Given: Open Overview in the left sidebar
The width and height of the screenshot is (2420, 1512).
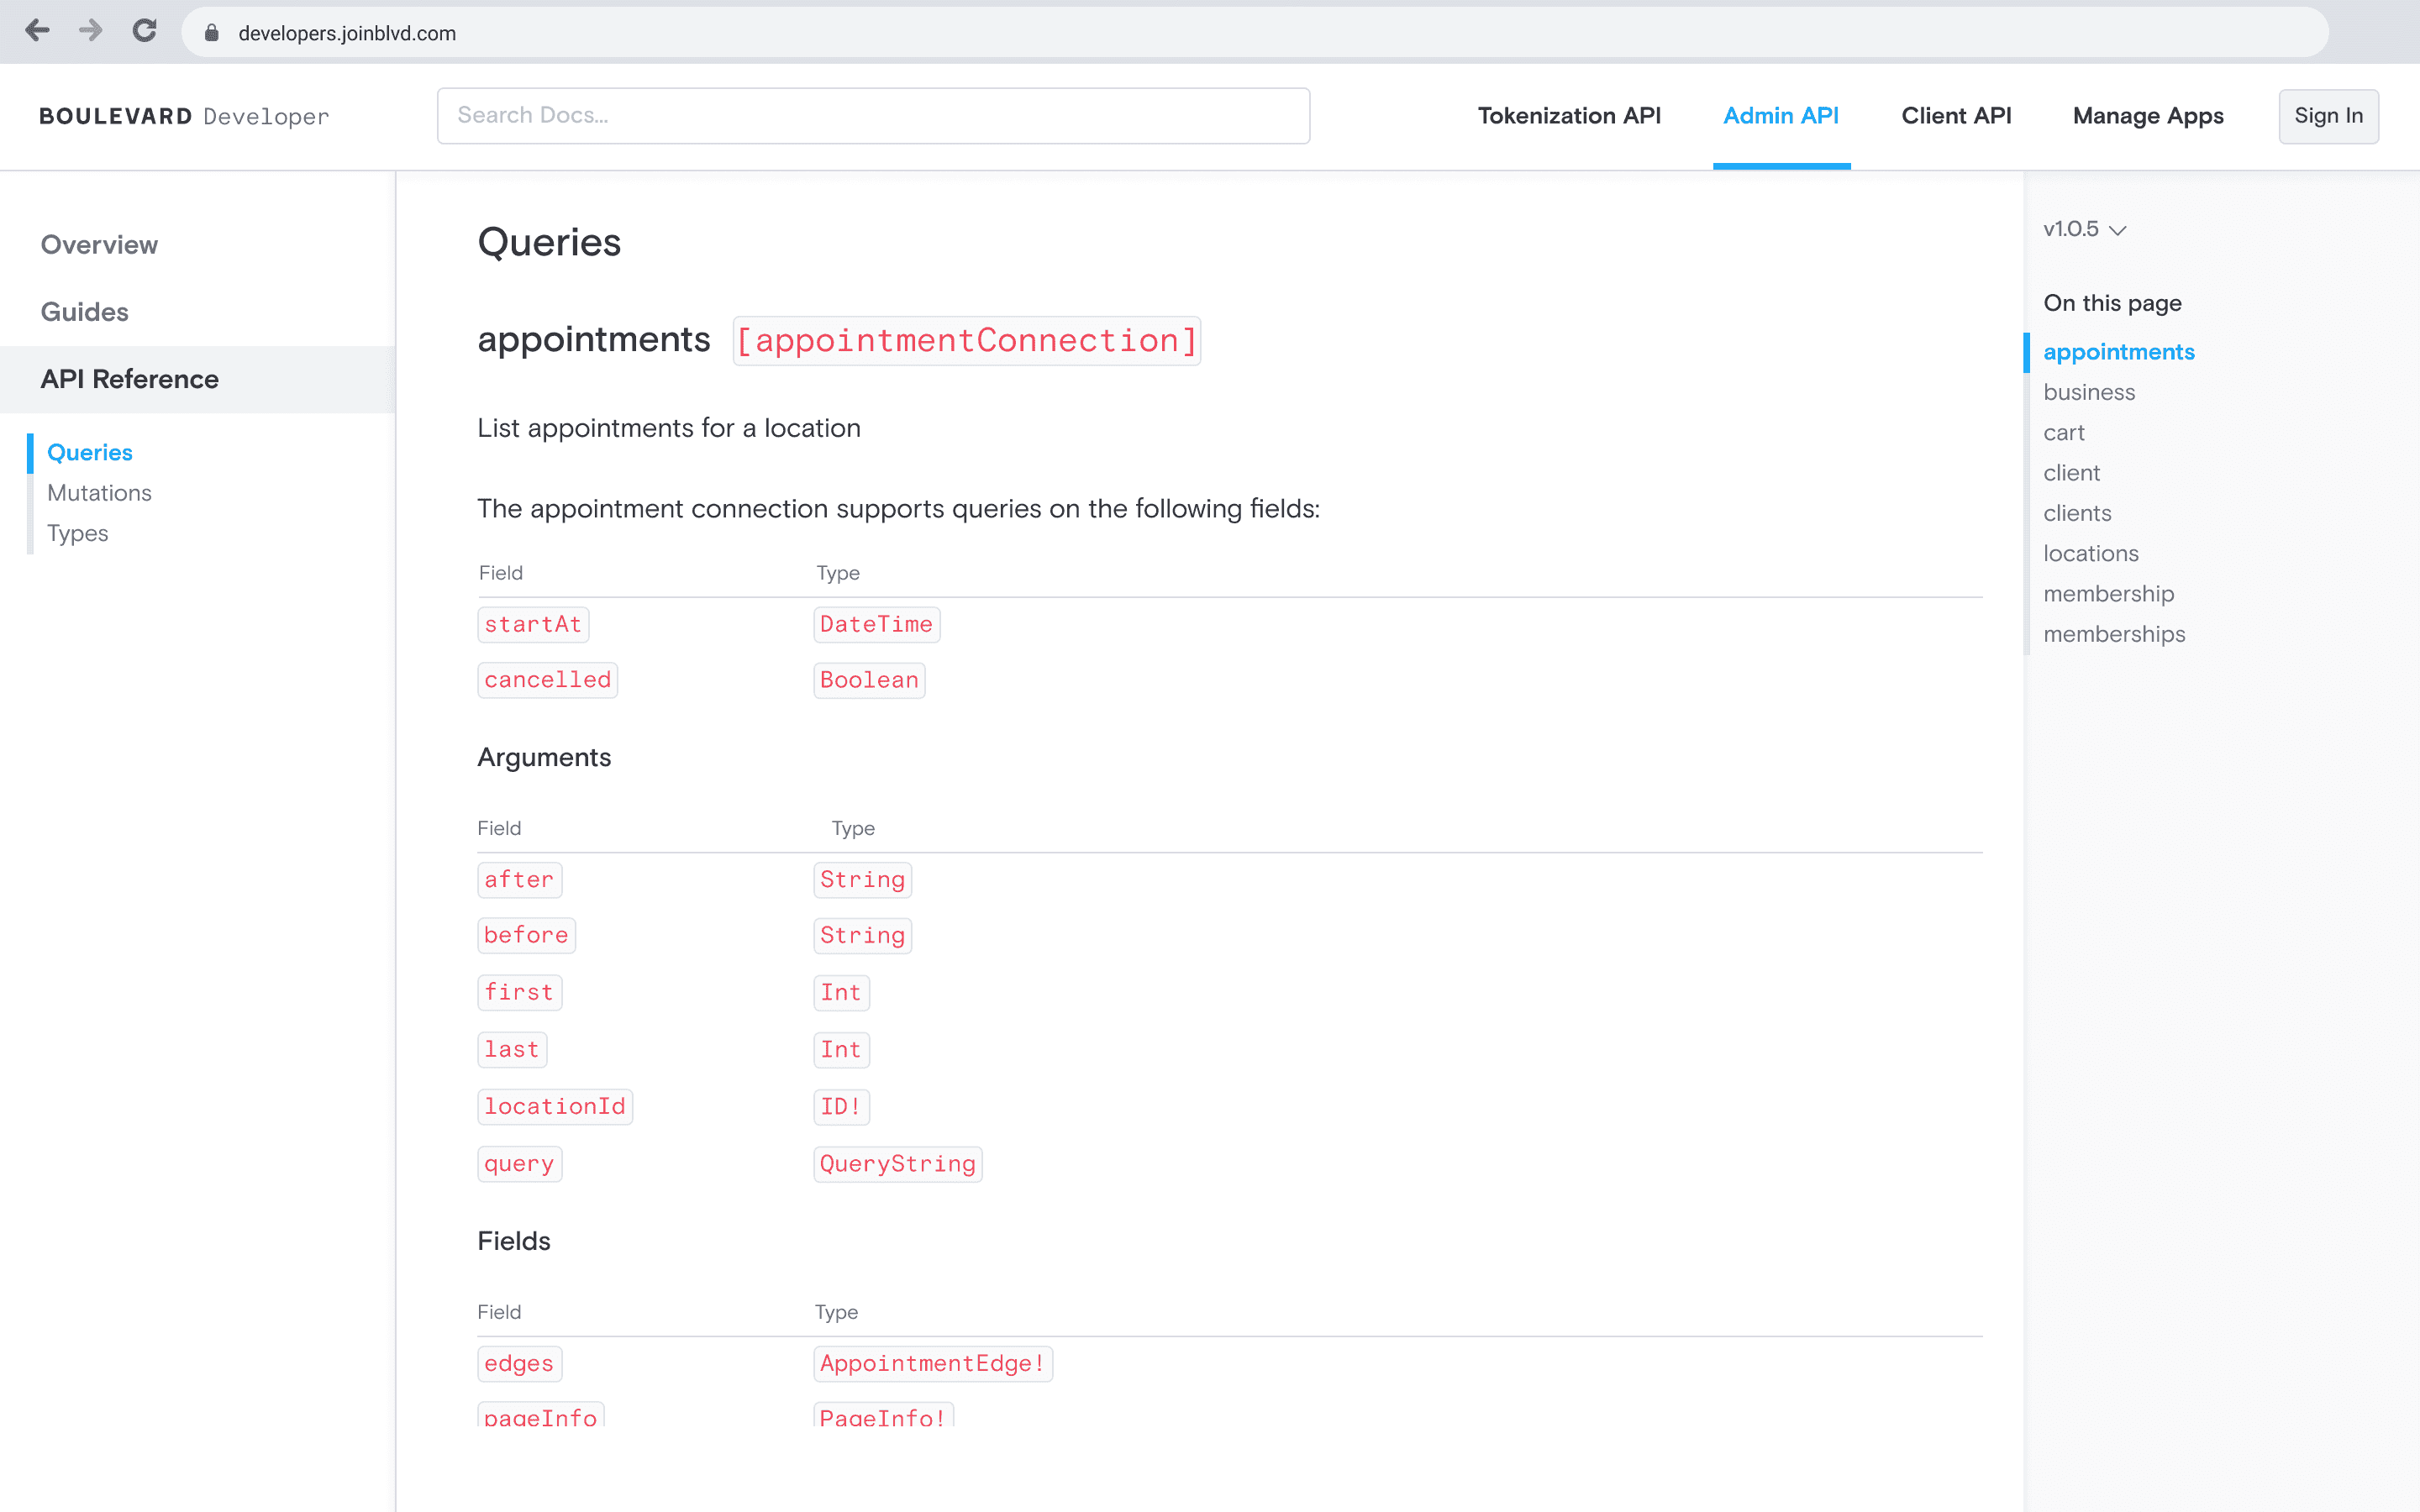Looking at the screenshot, I should 99,245.
